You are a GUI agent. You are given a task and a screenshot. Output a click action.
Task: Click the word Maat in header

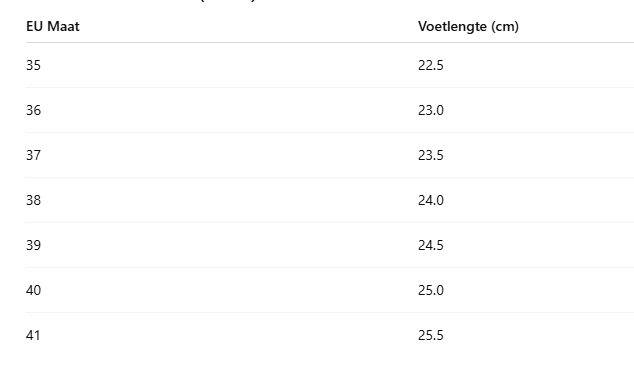(x=63, y=26)
